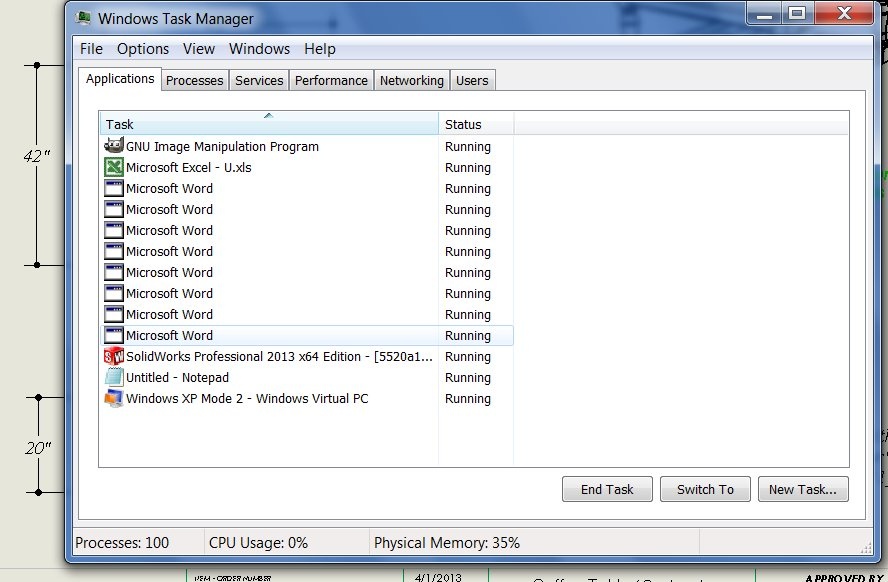Select the Untitled - Notepad task

[x=306, y=377]
